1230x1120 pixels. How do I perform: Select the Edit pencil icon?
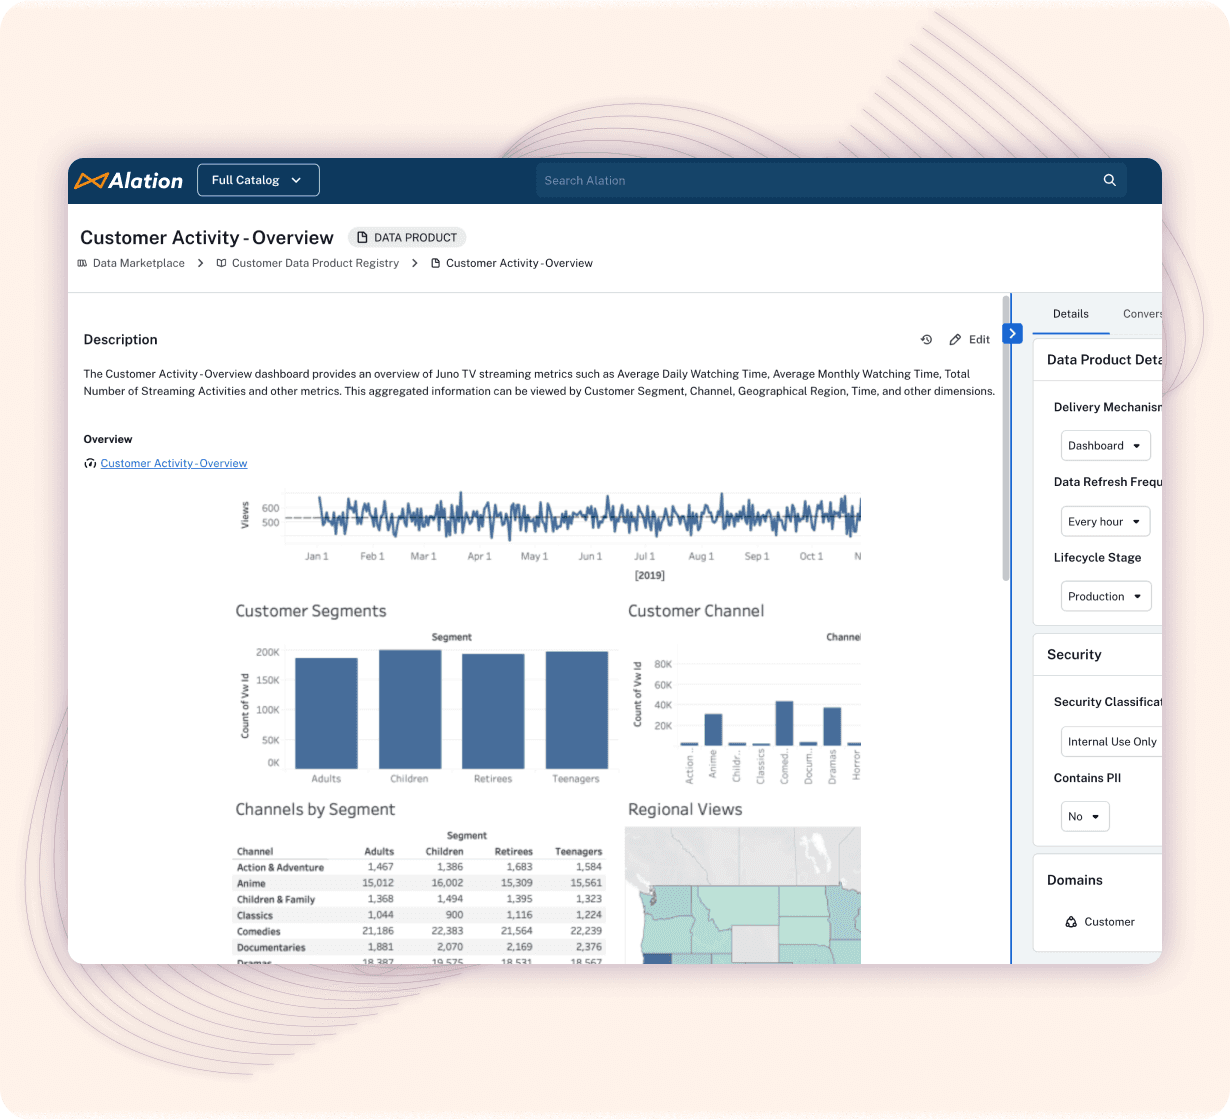(x=955, y=339)
